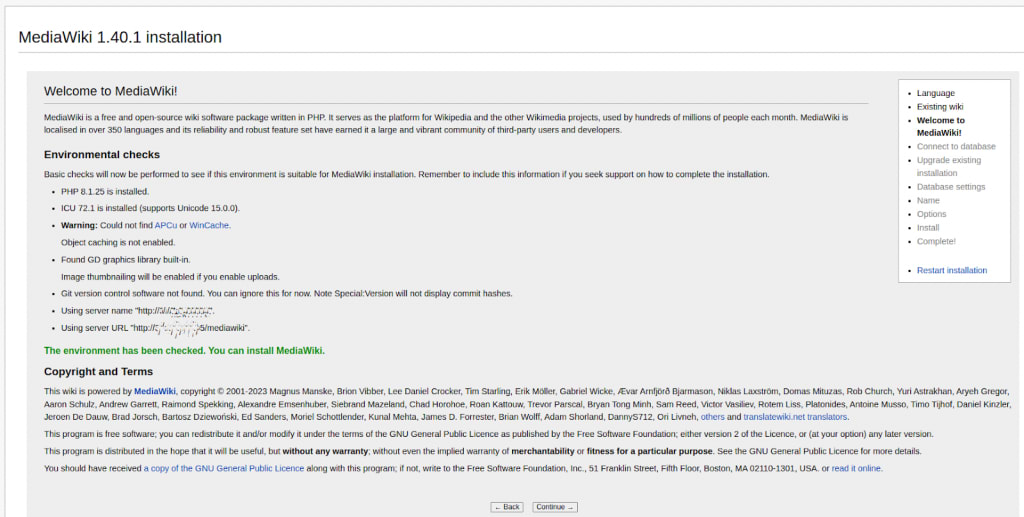Click bold 'merchantability' text
This screenshot has width=1024, height=517.
pyautogui.click(x=543, y=451)
